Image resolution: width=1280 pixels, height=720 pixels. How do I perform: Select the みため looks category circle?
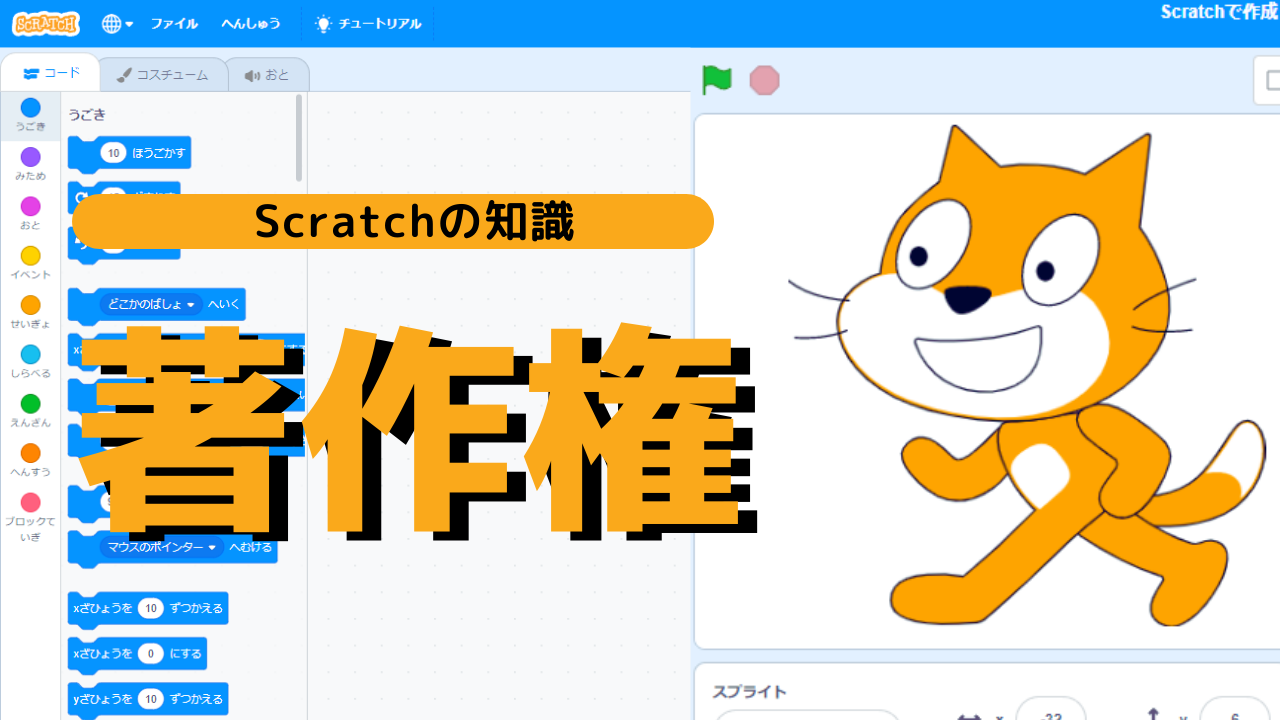tap(31, 157)
